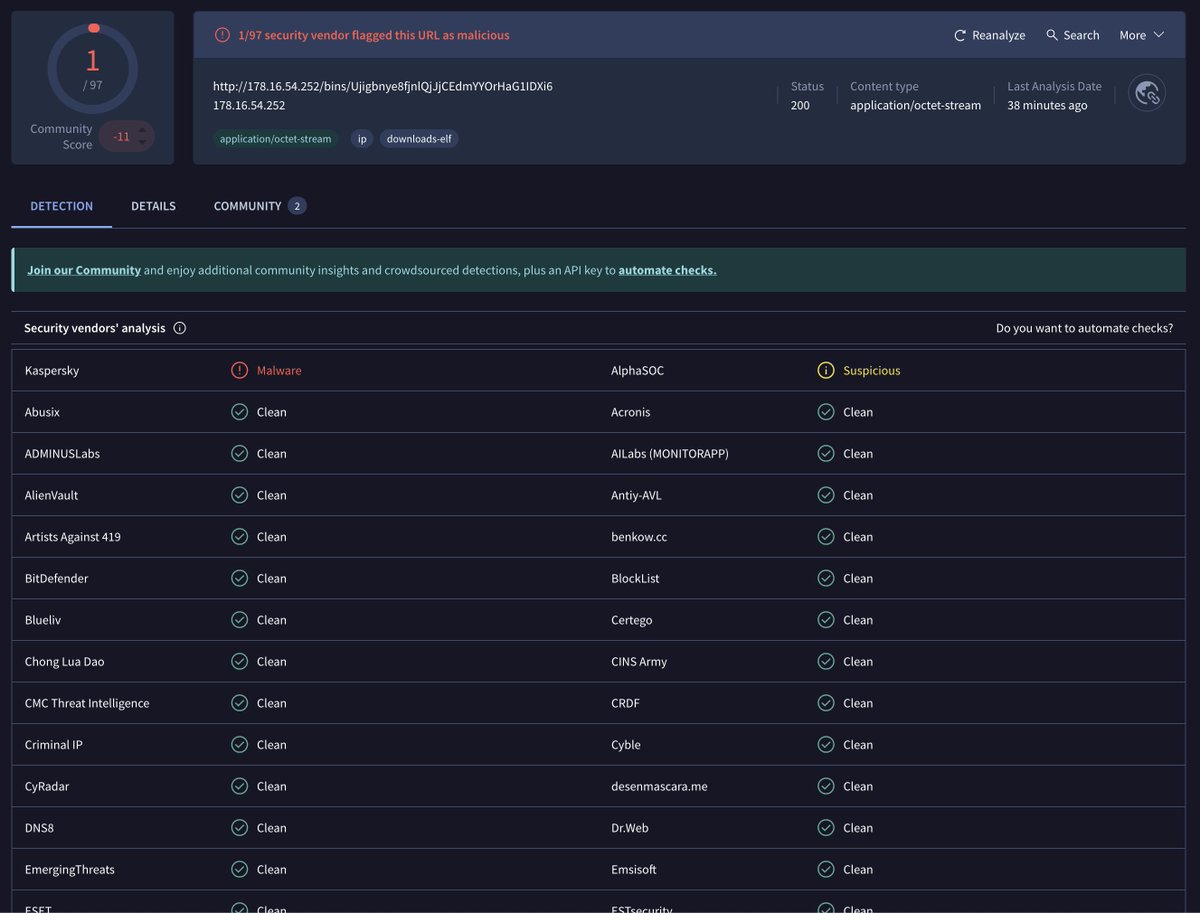This screenshot has height=913, width=1200.
Task: Click the Content type value
Action: pos(915,105)
